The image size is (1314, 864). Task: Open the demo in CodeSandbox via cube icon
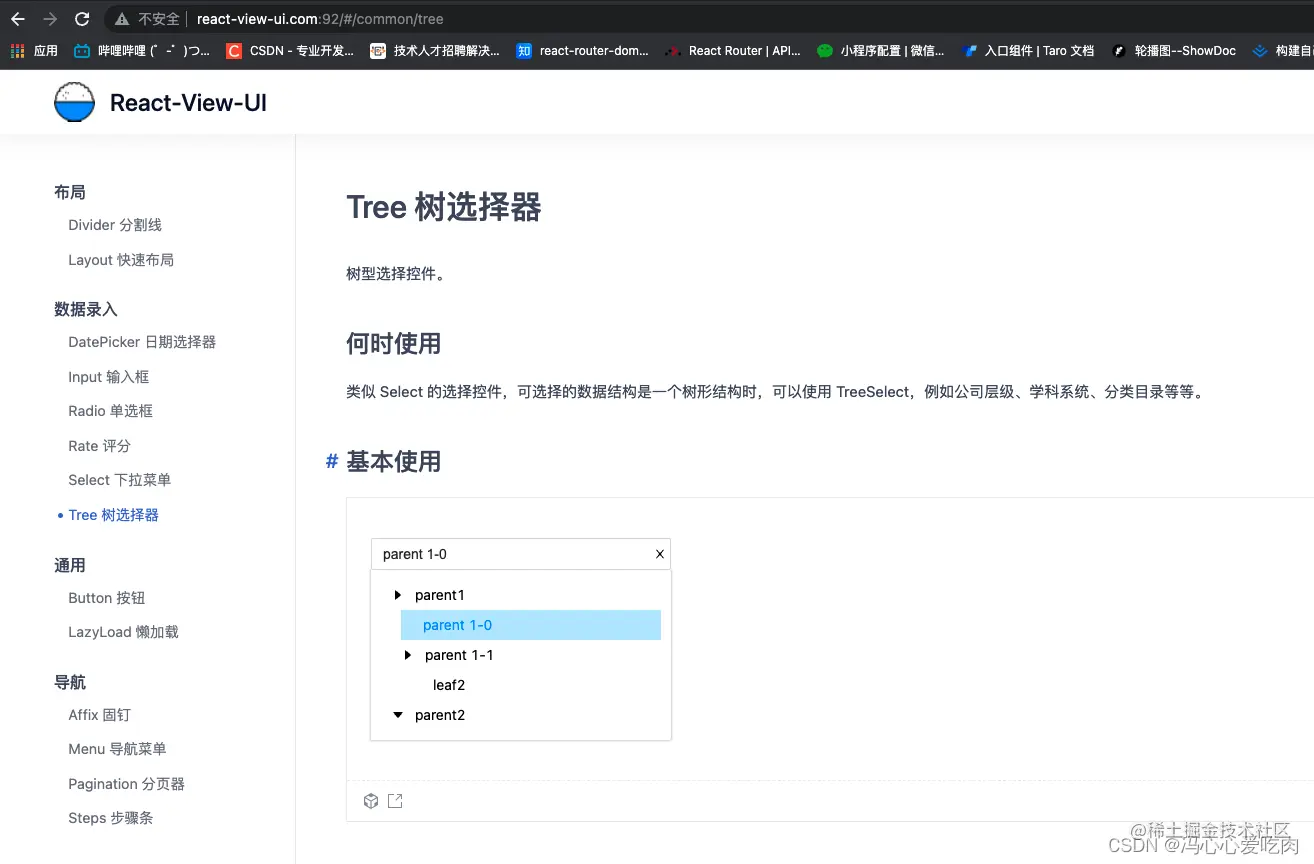click(371, 800)
